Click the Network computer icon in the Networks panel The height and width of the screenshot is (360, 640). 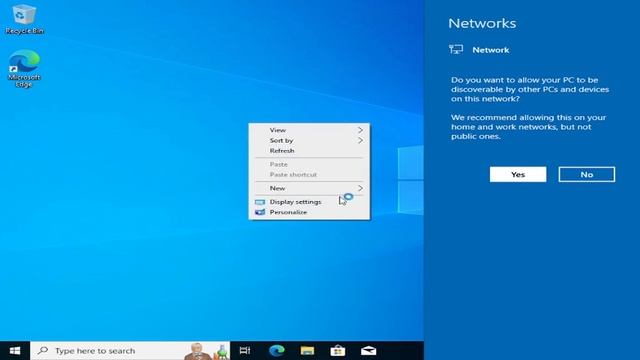click(x=456, y=50)
